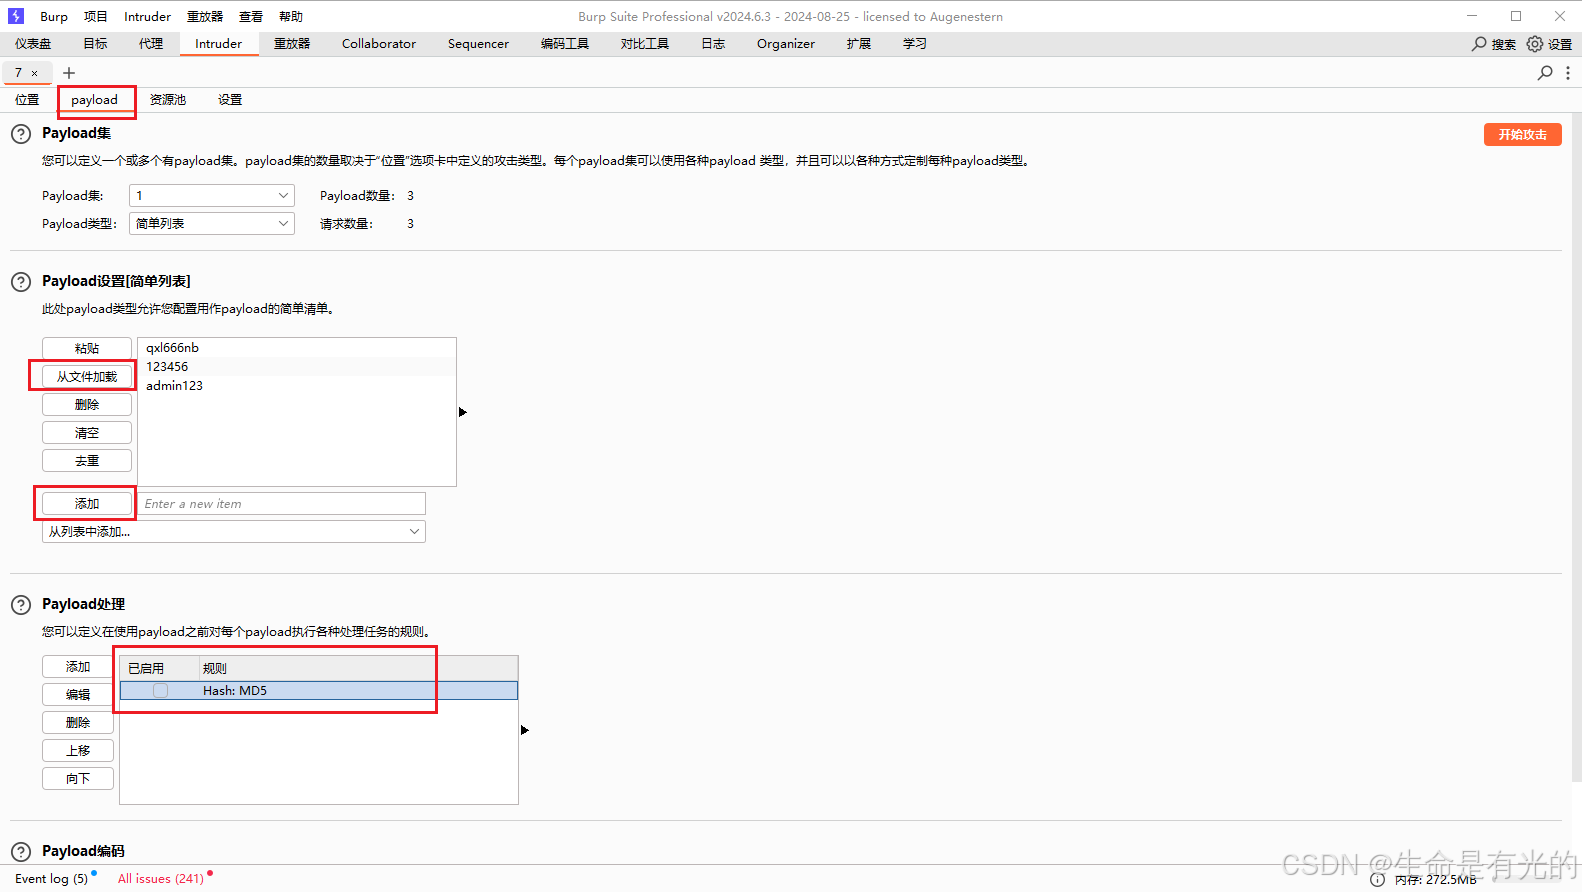Switch to Collaborator tab
The image size is (1582, 892).
click(x=379, y=44)
